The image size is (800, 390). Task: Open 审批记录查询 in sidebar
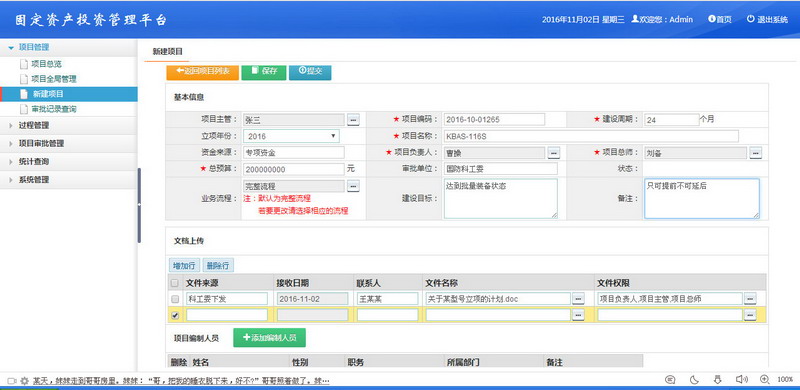click(x=54, y=109)
